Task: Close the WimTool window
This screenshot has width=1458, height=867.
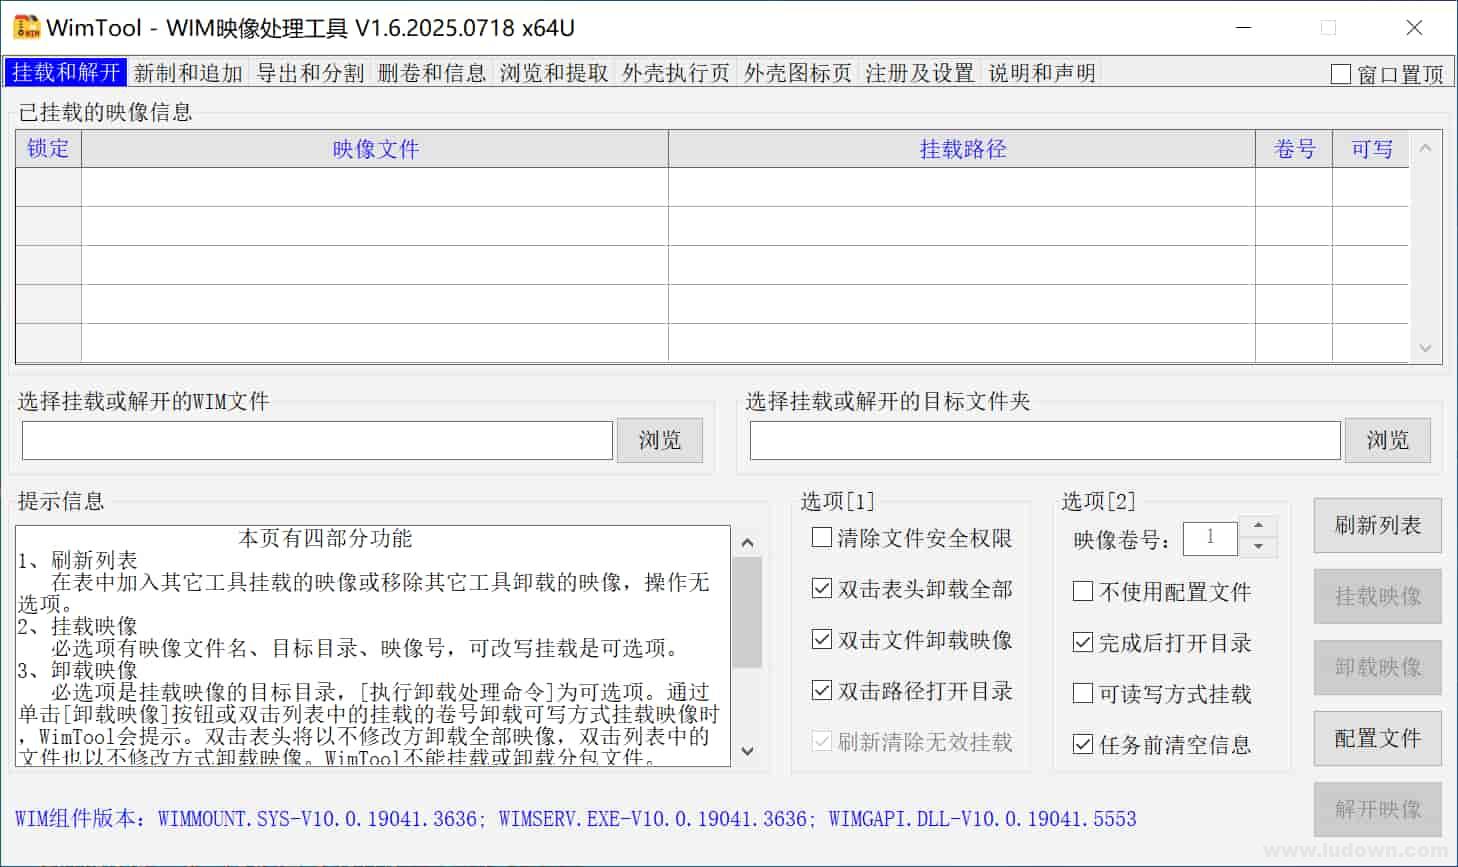Action: (x=1414, y=28)
